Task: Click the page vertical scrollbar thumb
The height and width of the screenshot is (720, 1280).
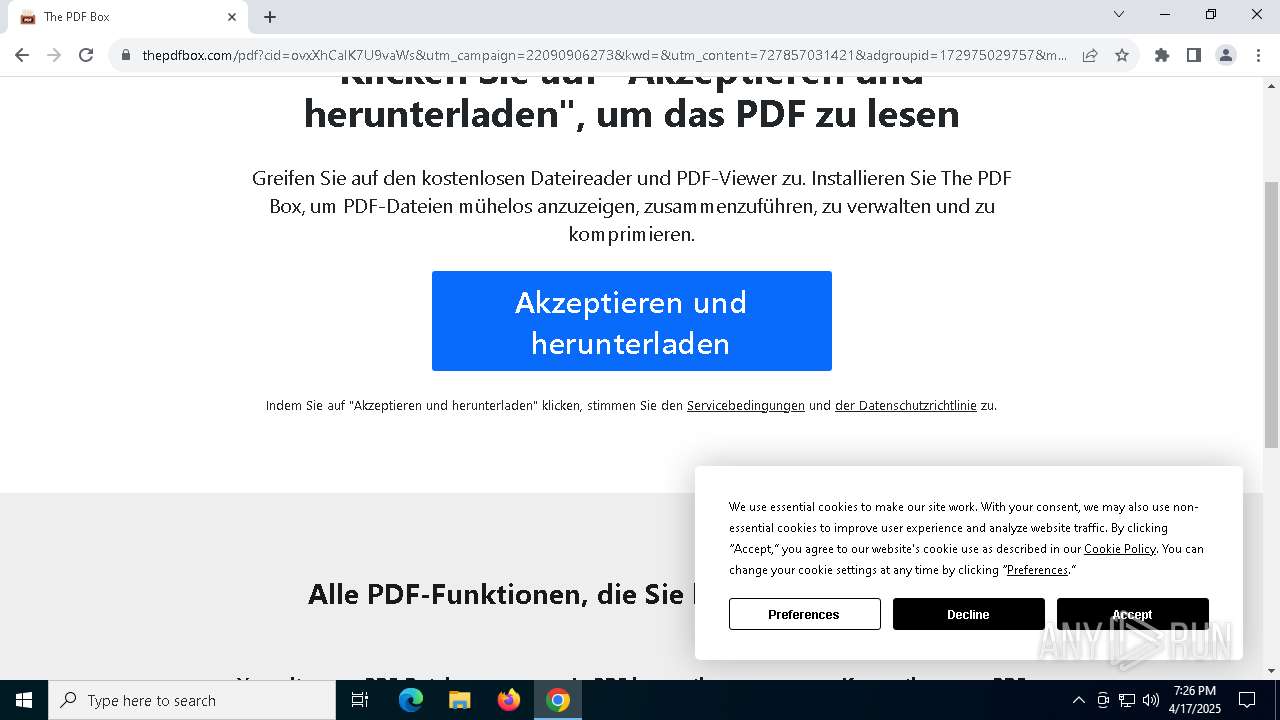Action: click(1271, 314)
